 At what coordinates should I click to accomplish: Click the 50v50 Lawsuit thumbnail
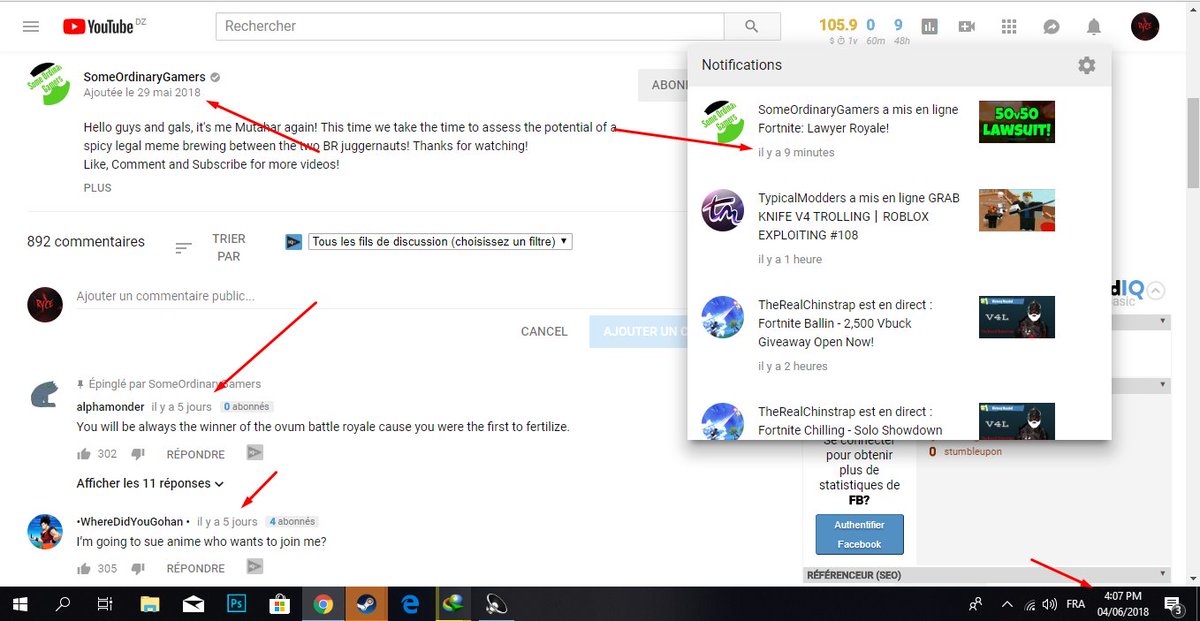pos(1017,122)
